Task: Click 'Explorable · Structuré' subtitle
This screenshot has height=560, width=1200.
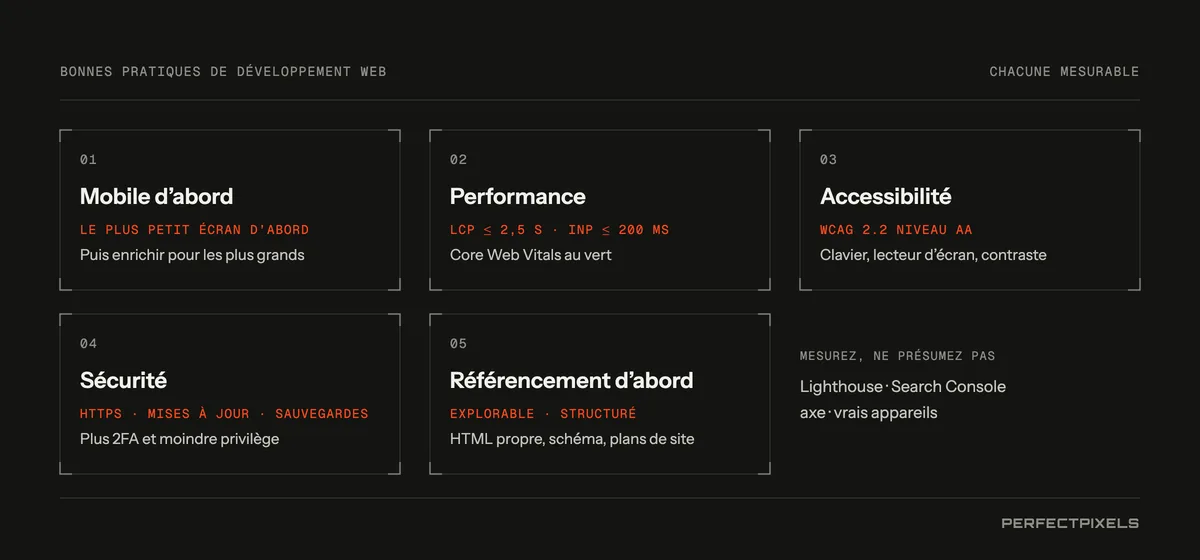Action: 543,414
